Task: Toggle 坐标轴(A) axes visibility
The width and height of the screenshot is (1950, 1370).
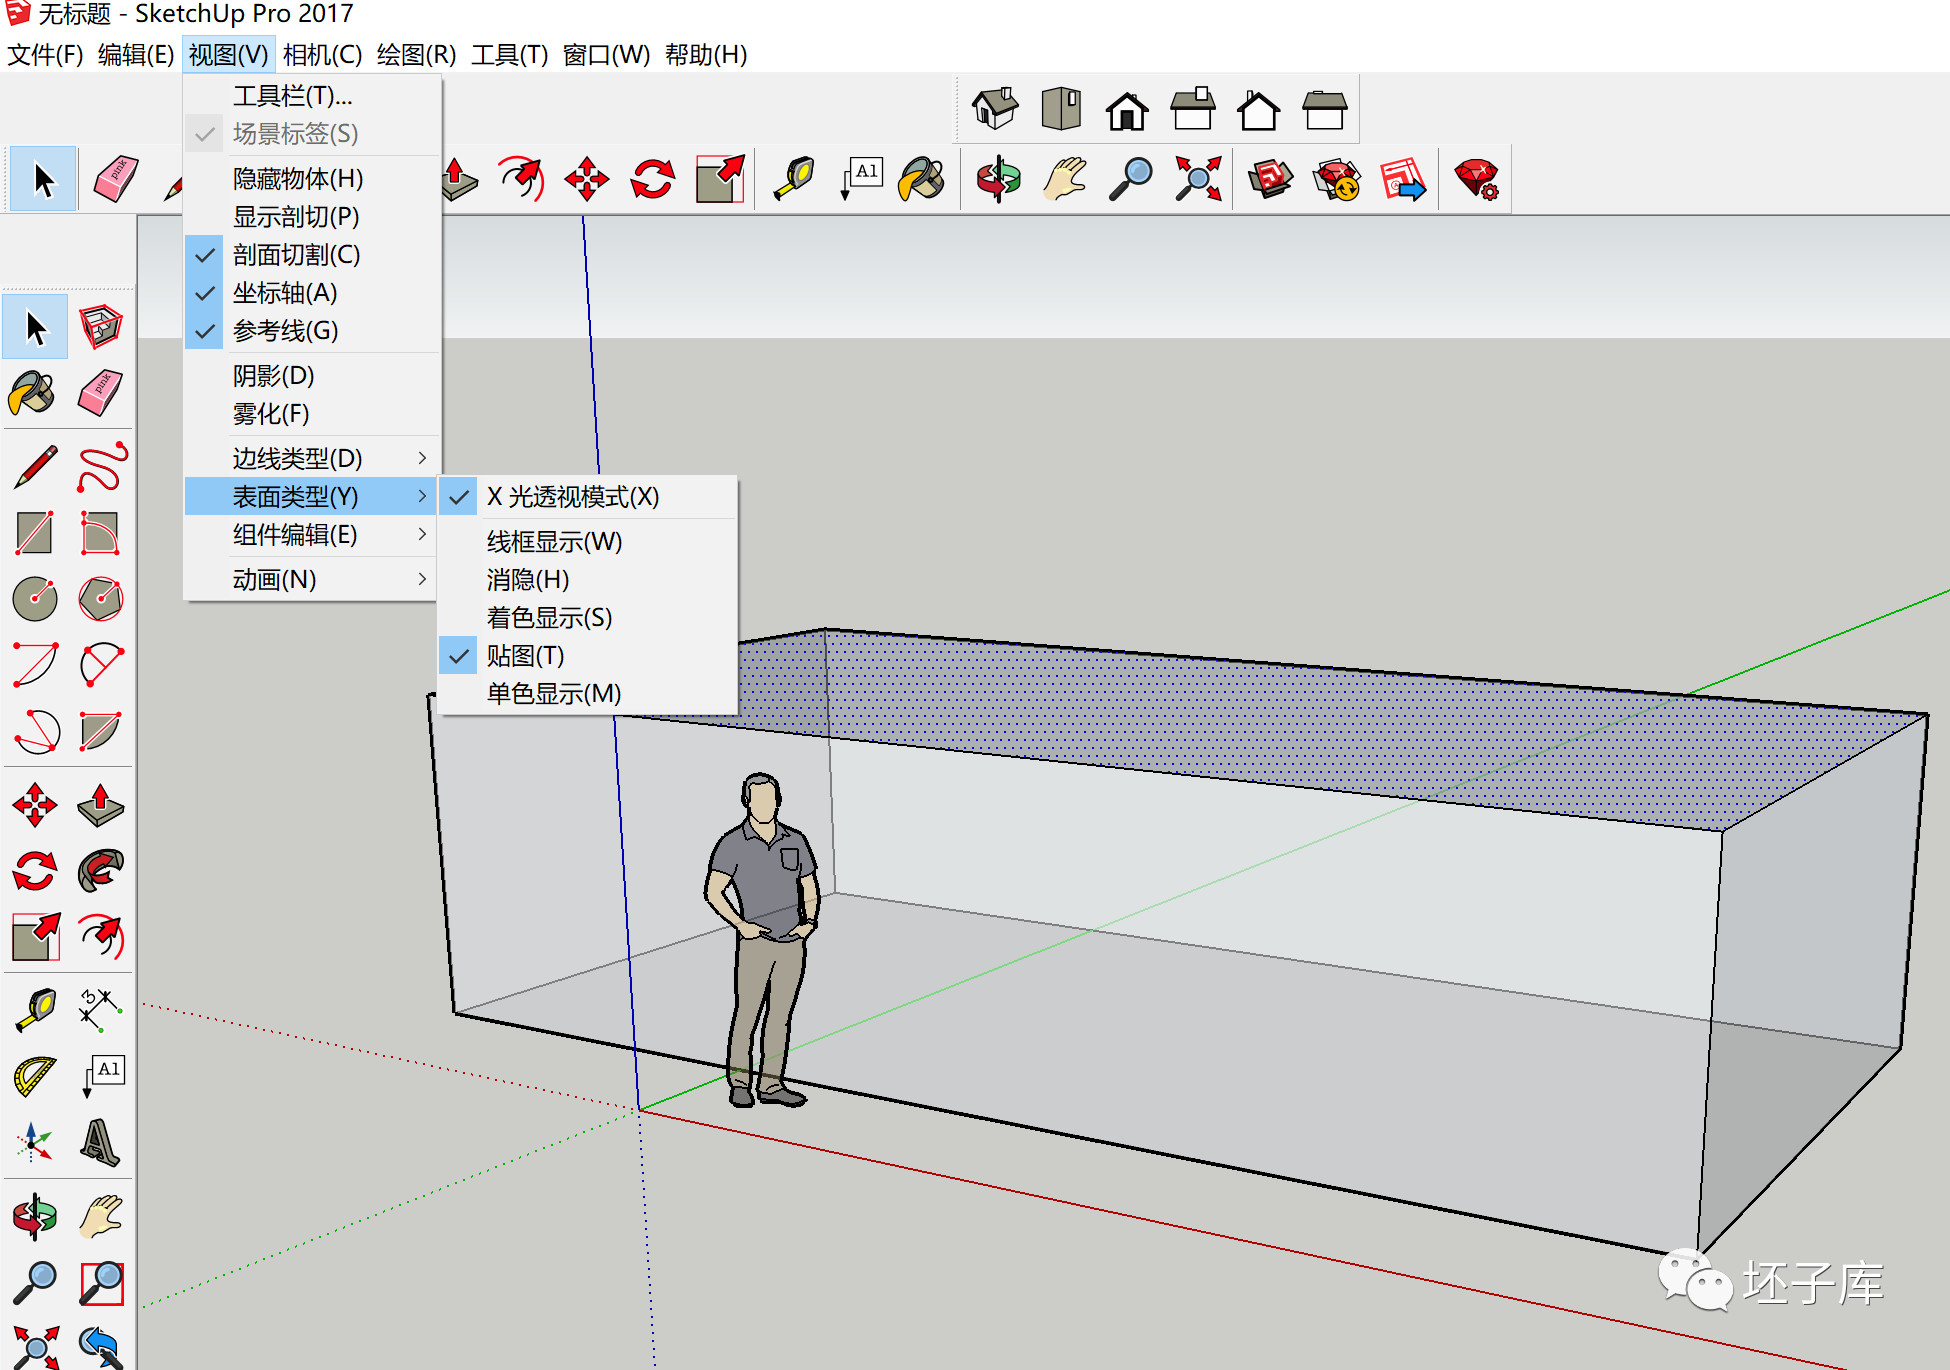Action: pyautogui.click(x=312, y=293)
